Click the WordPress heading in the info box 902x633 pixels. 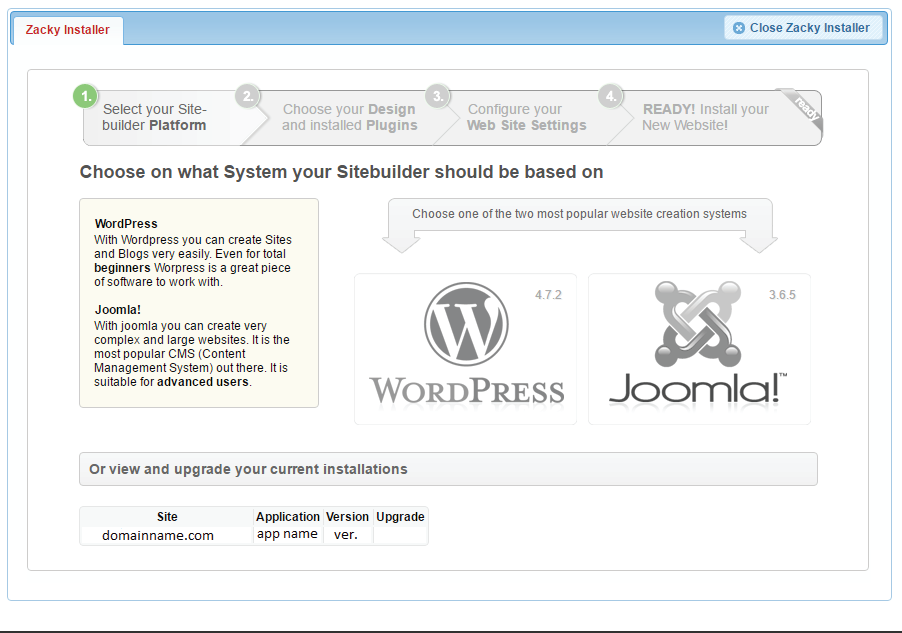[x=126, y=223]
